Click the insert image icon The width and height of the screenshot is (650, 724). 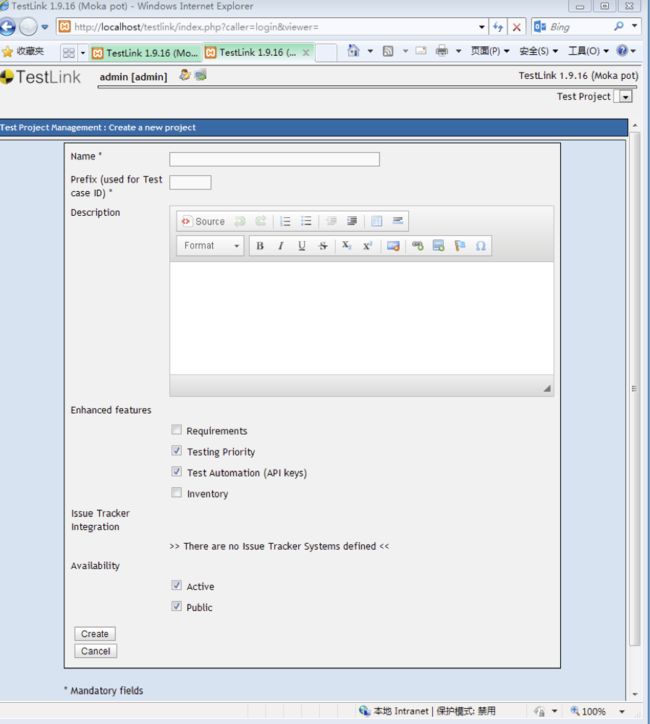(393, 246)
